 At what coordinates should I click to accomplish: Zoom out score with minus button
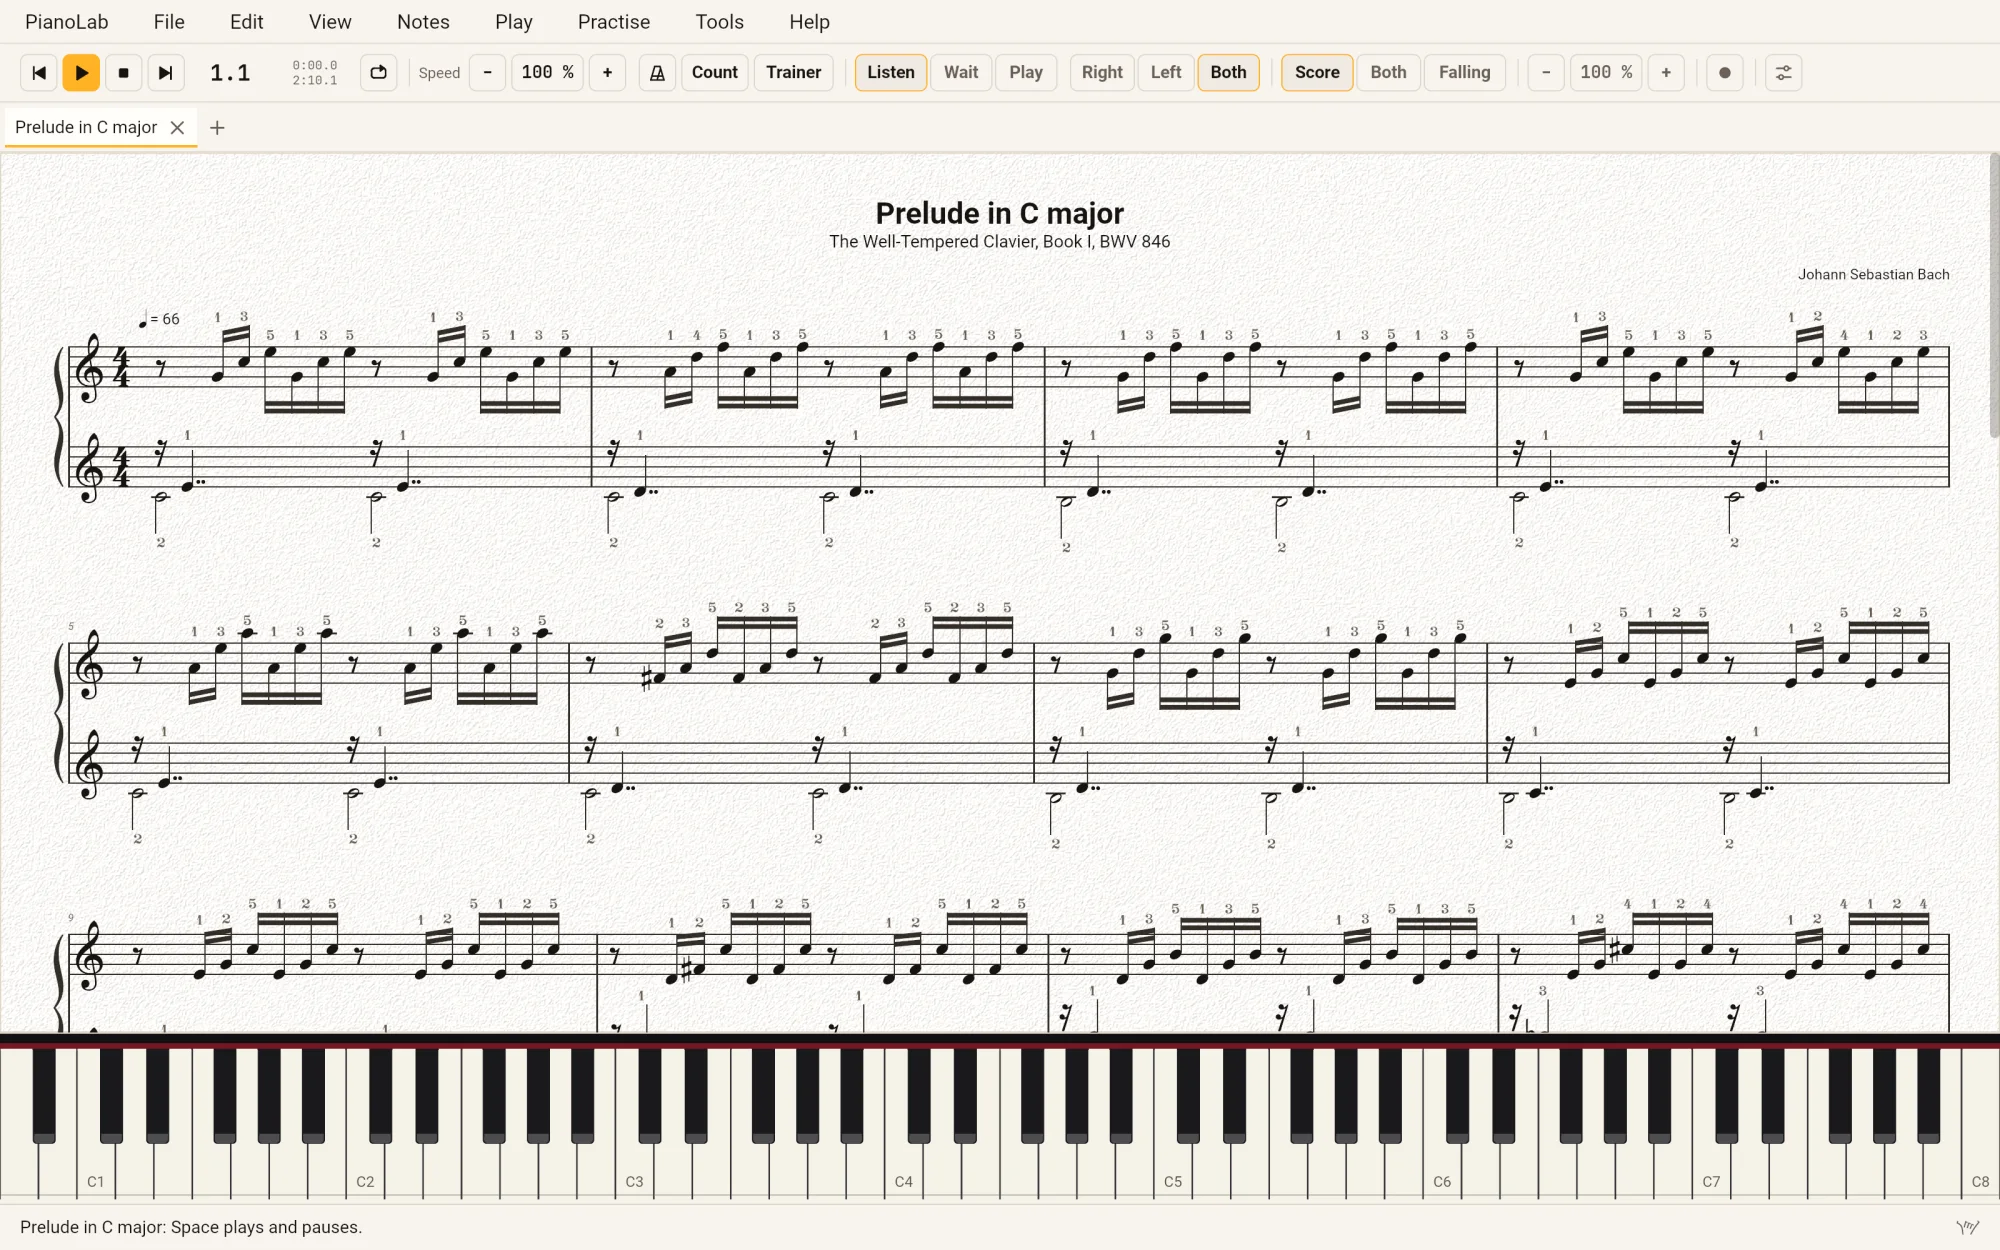[1546, 72]
